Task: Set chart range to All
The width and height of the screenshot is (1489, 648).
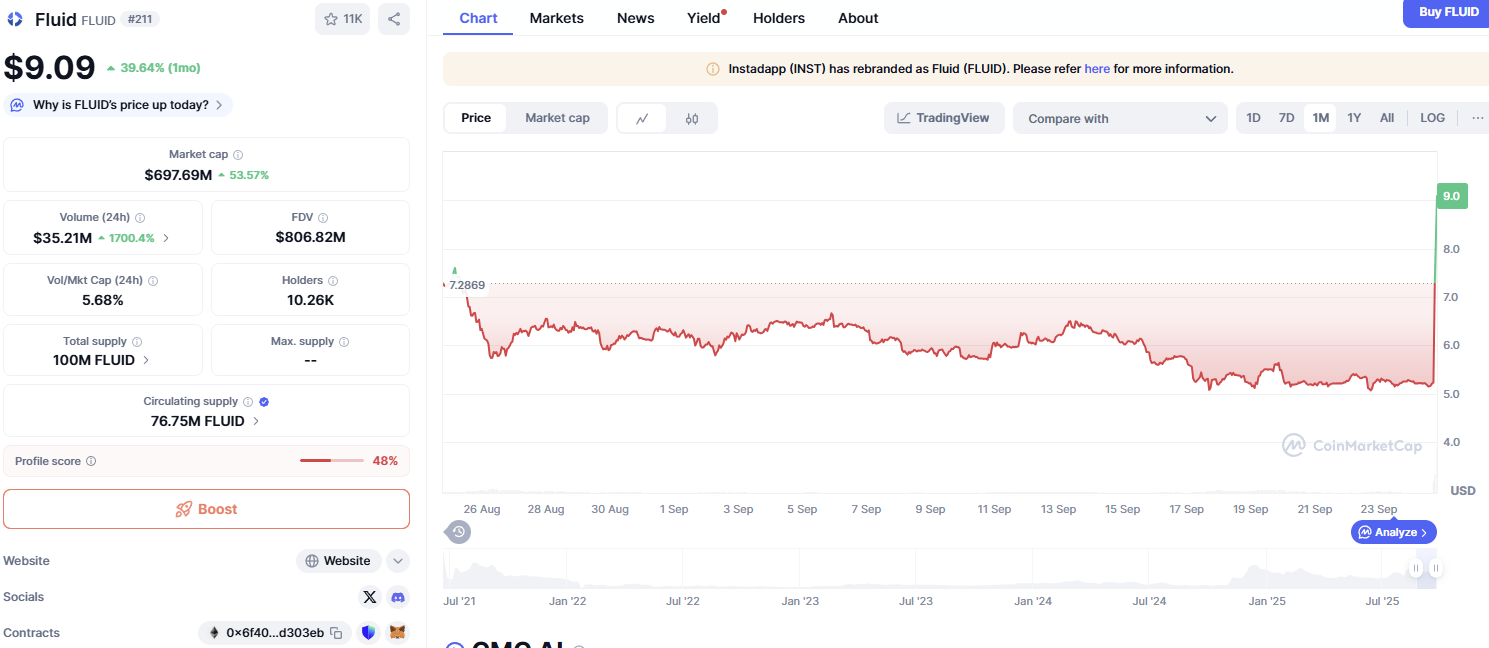Action: coord(1387,118)
